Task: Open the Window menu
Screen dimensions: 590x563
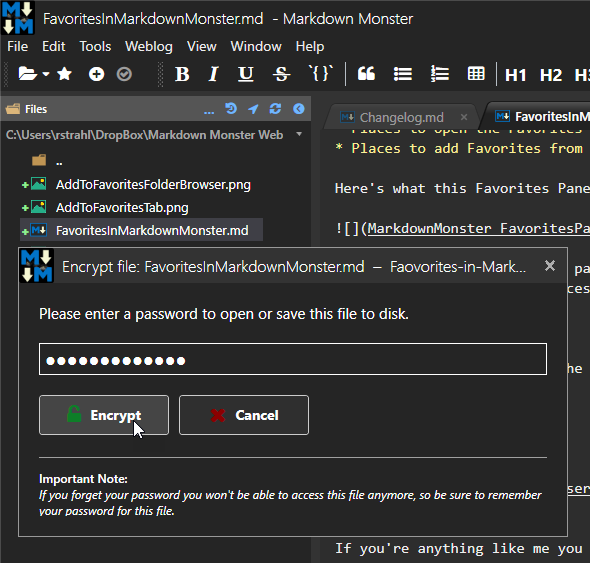Action: 256,47
